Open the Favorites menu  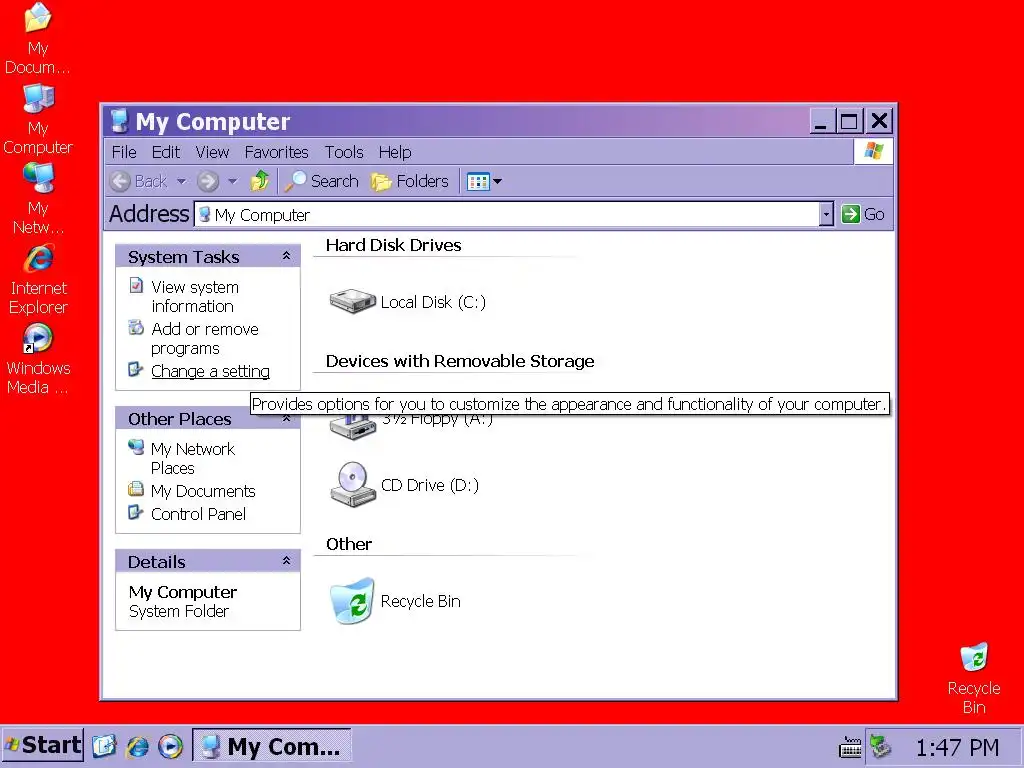[x=276, y=152]
